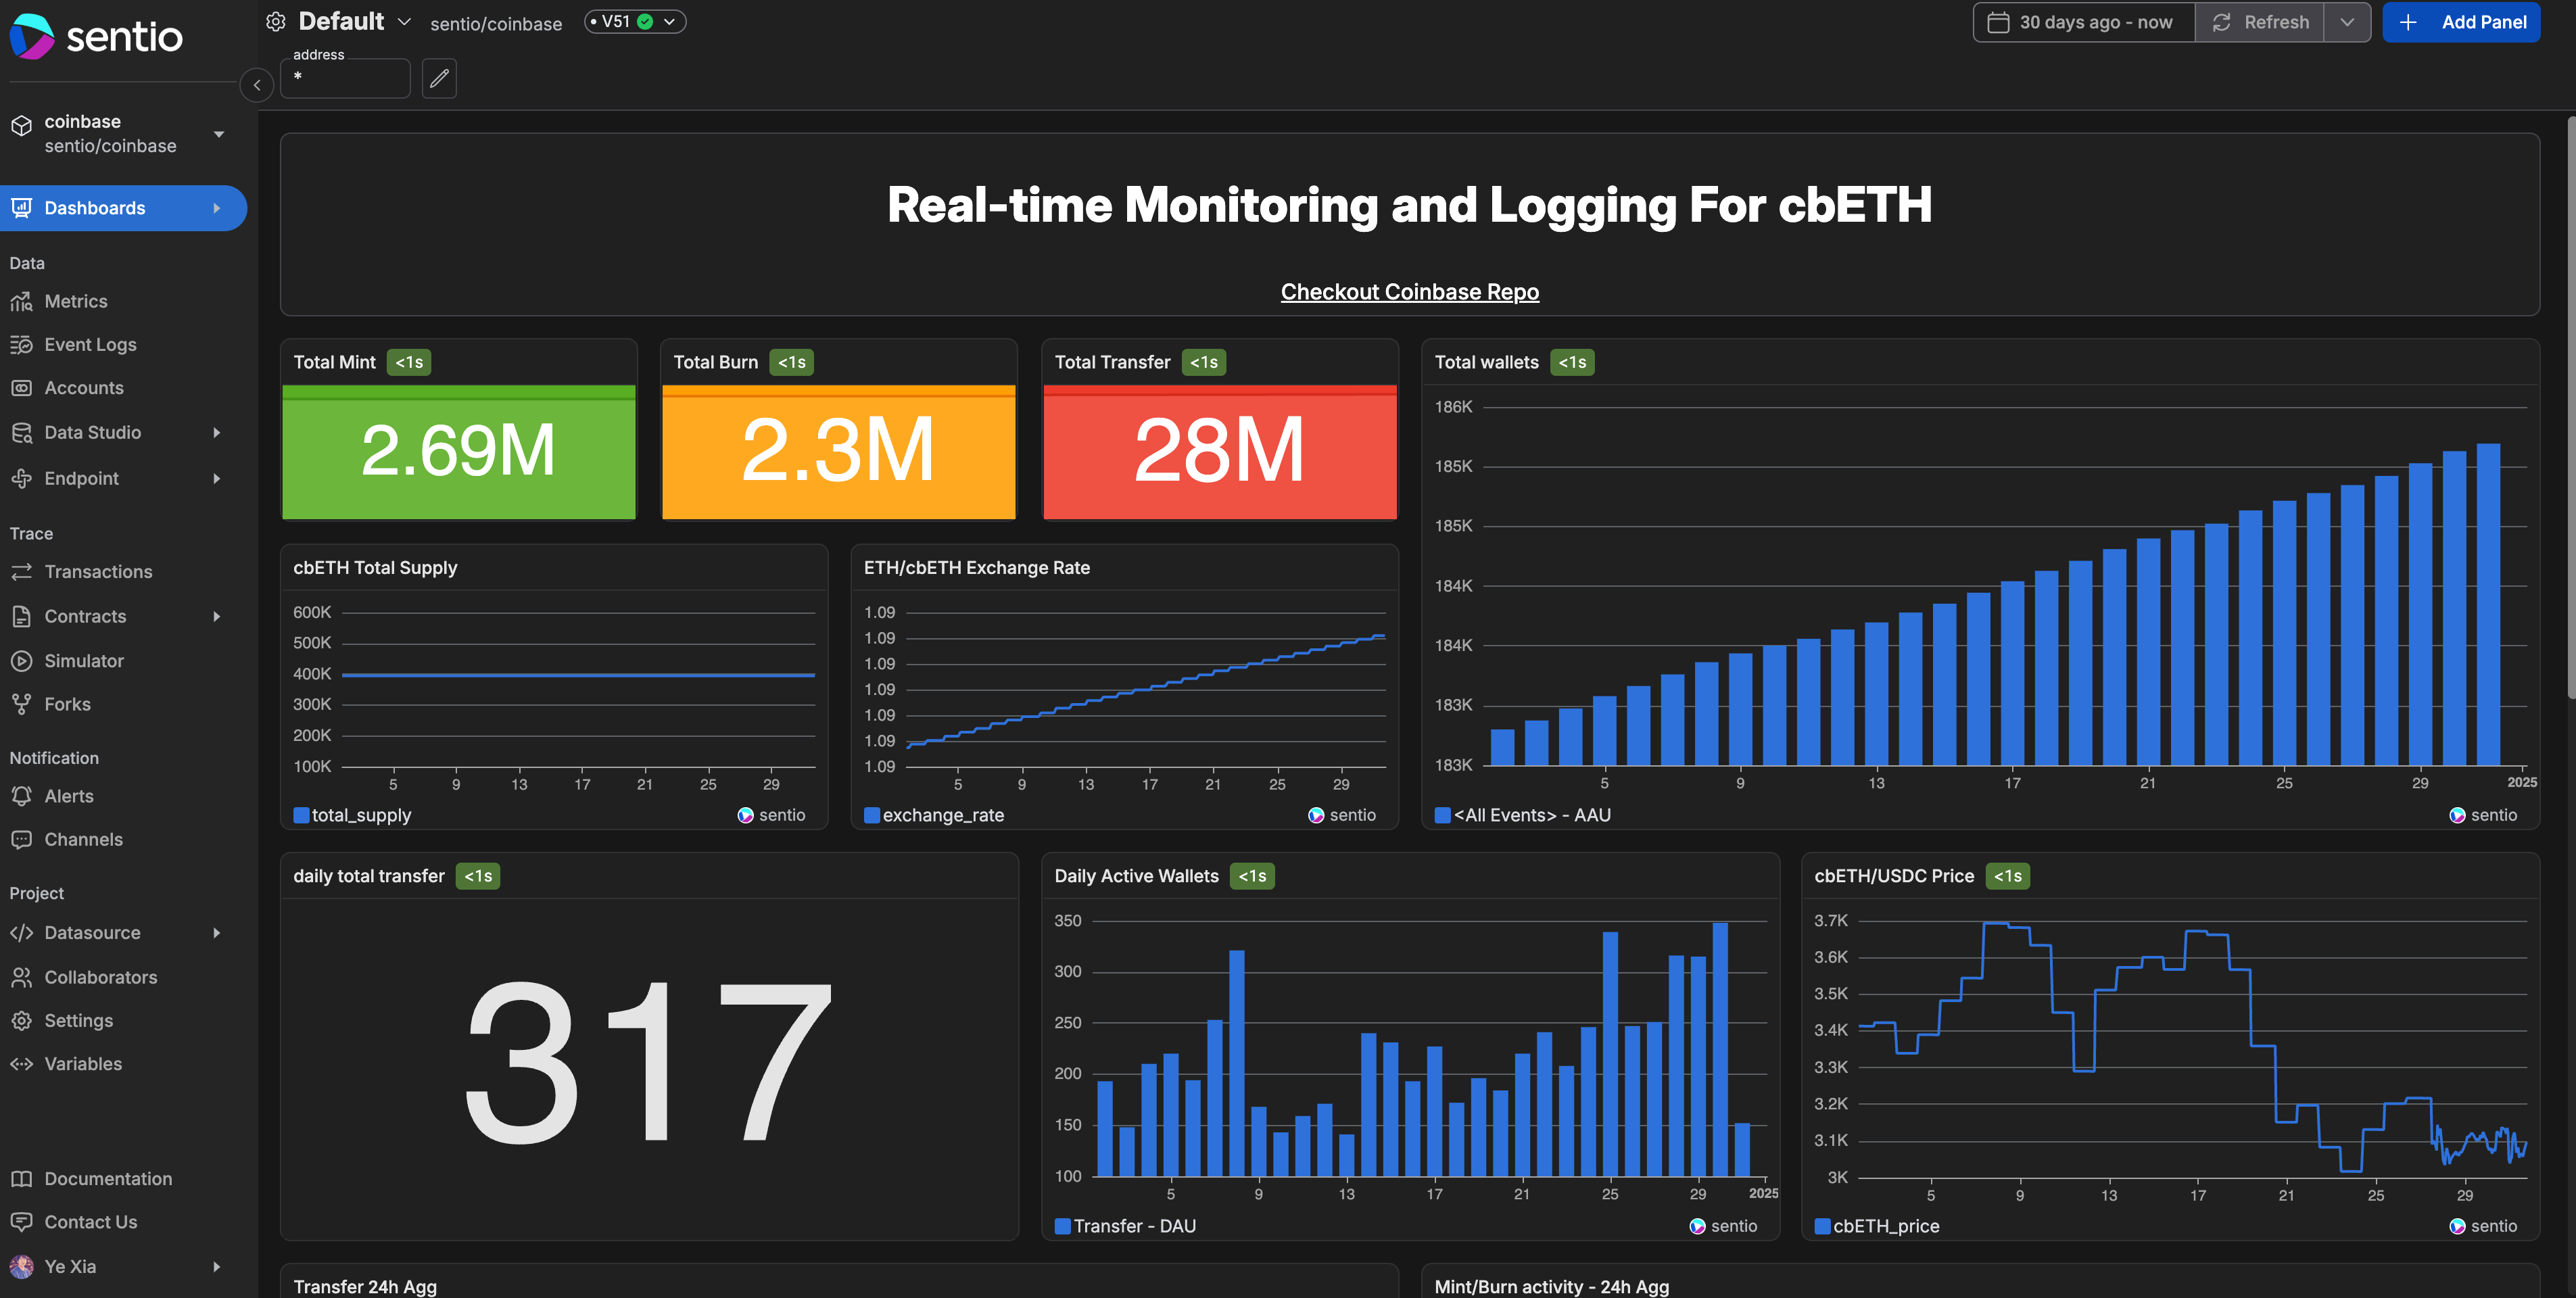Open the Forks section
Screen dimensions: 2576x1298
(x=67, y=704)
